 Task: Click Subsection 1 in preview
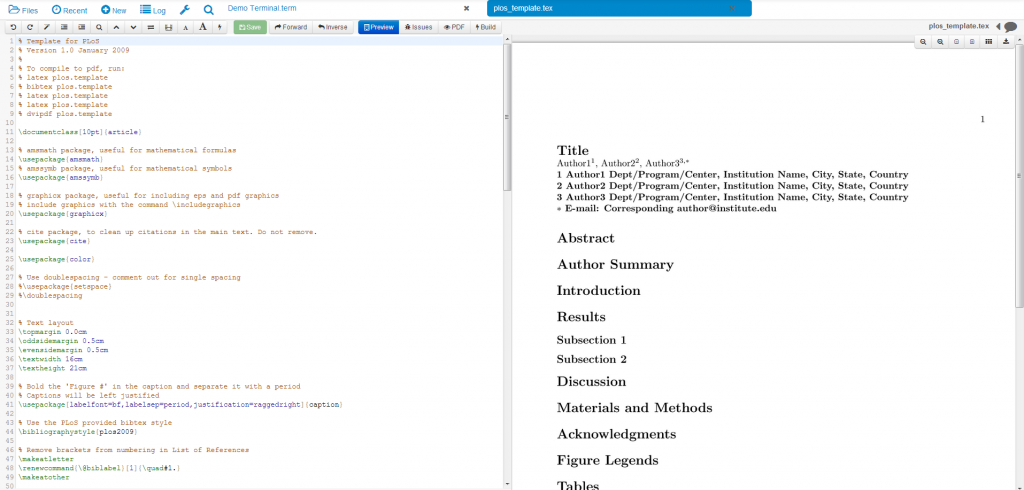(x=592, y=340)
